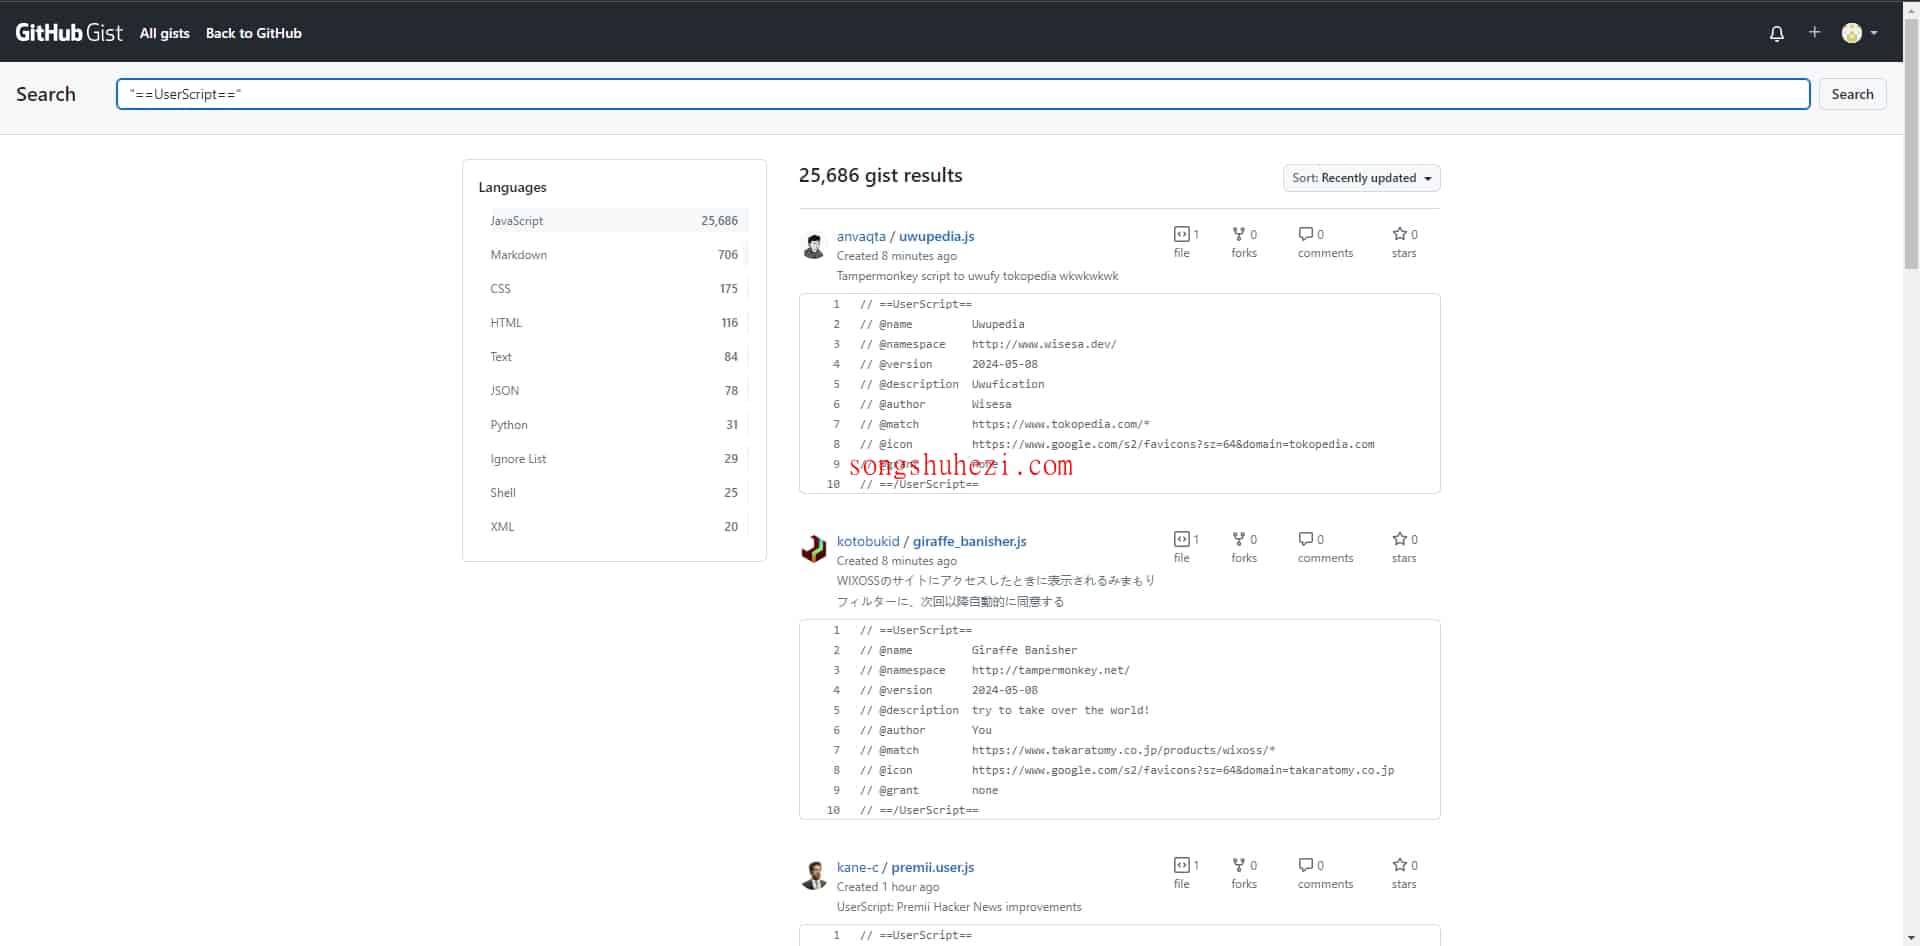The image size is (1920, 946).
Task: Filter results by JSON language
Action: coord(614,391)
